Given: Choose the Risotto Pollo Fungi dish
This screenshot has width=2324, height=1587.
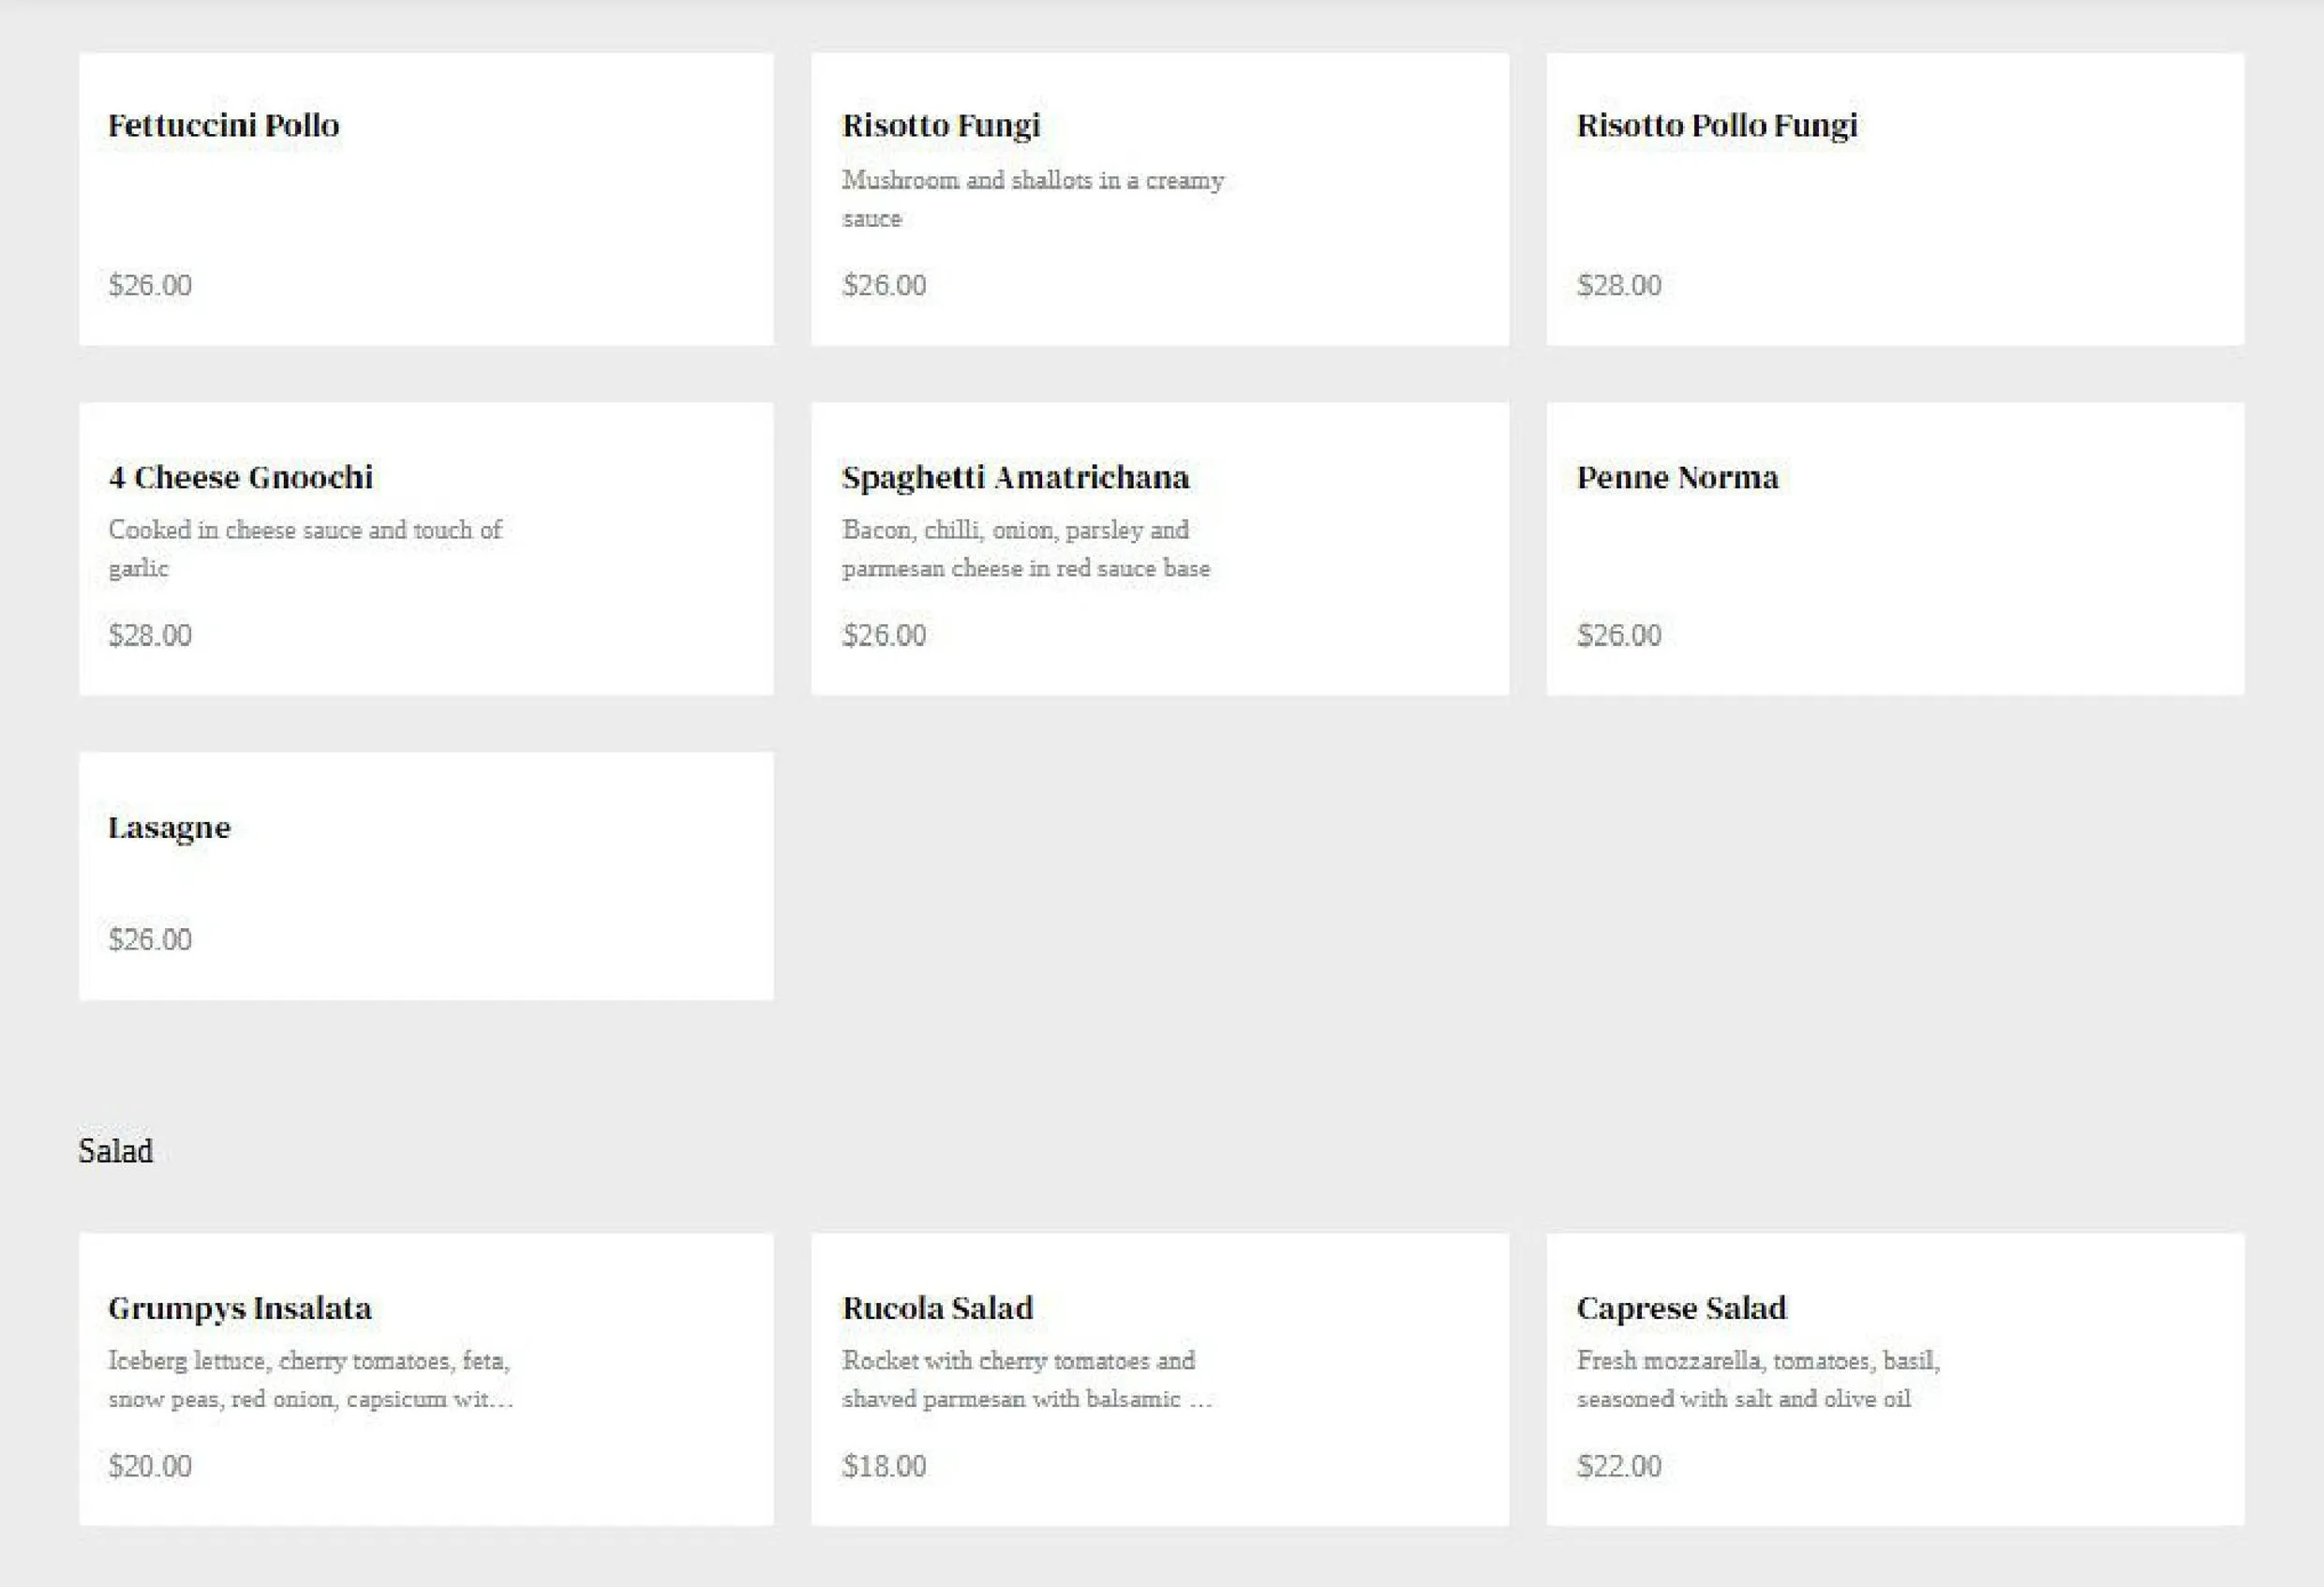Looking at the screenshot, I should (x=1895, y=199).
